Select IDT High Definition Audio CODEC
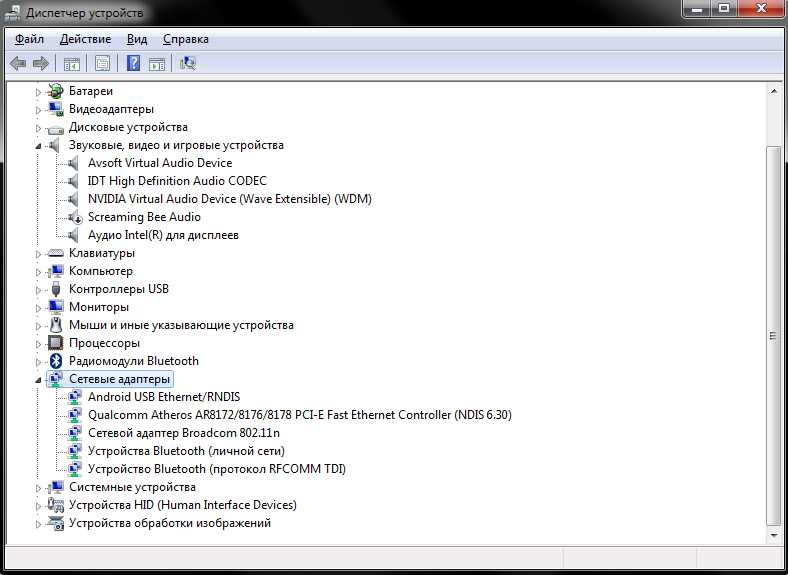Screen dimensions: 788x575 [x=177, y=181]
